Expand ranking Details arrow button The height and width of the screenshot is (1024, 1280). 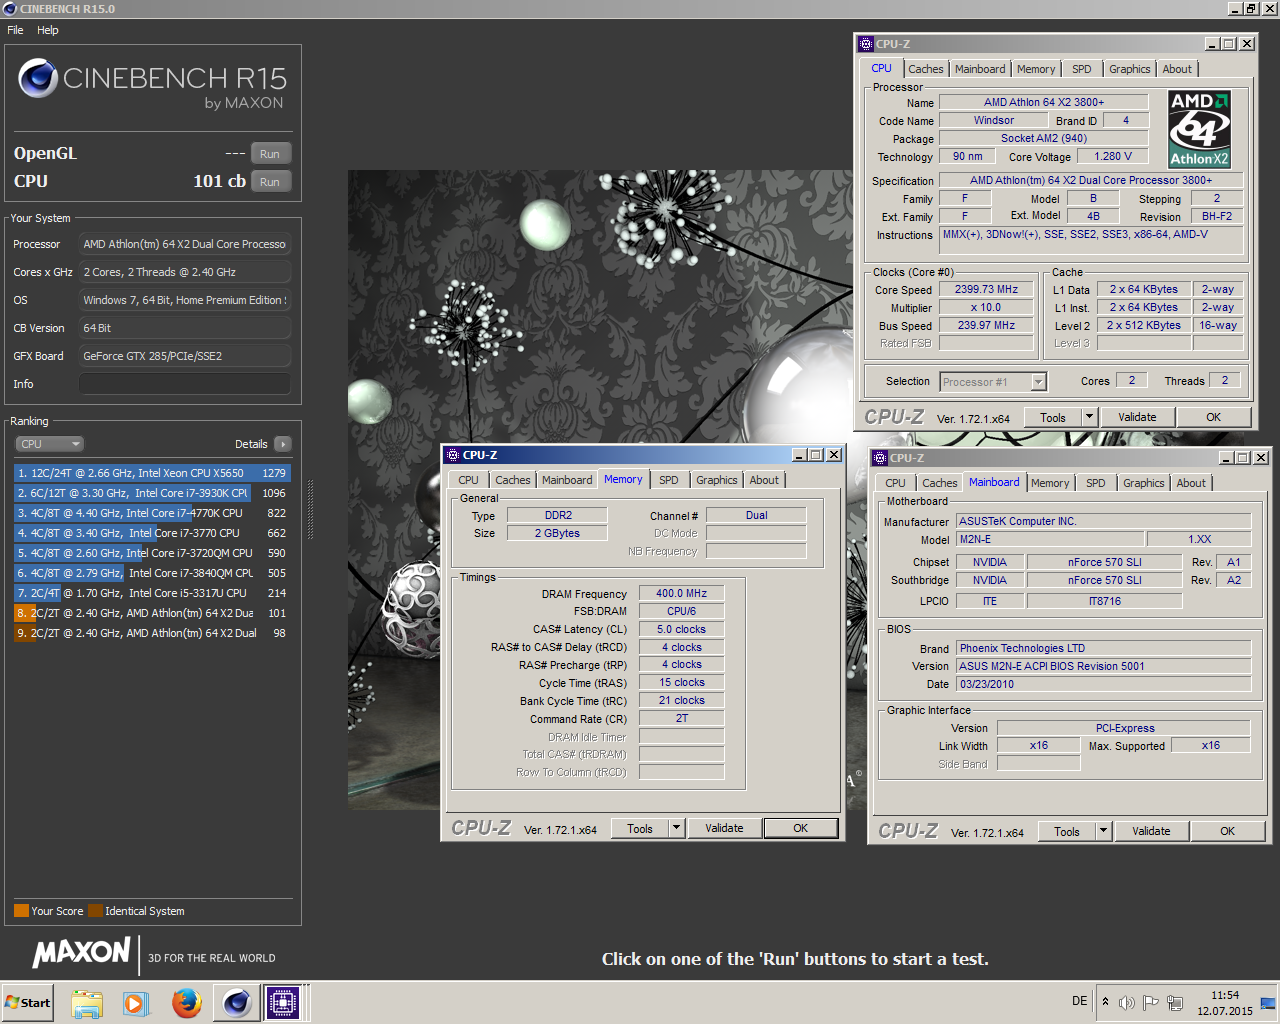click(x=282, y=444)
